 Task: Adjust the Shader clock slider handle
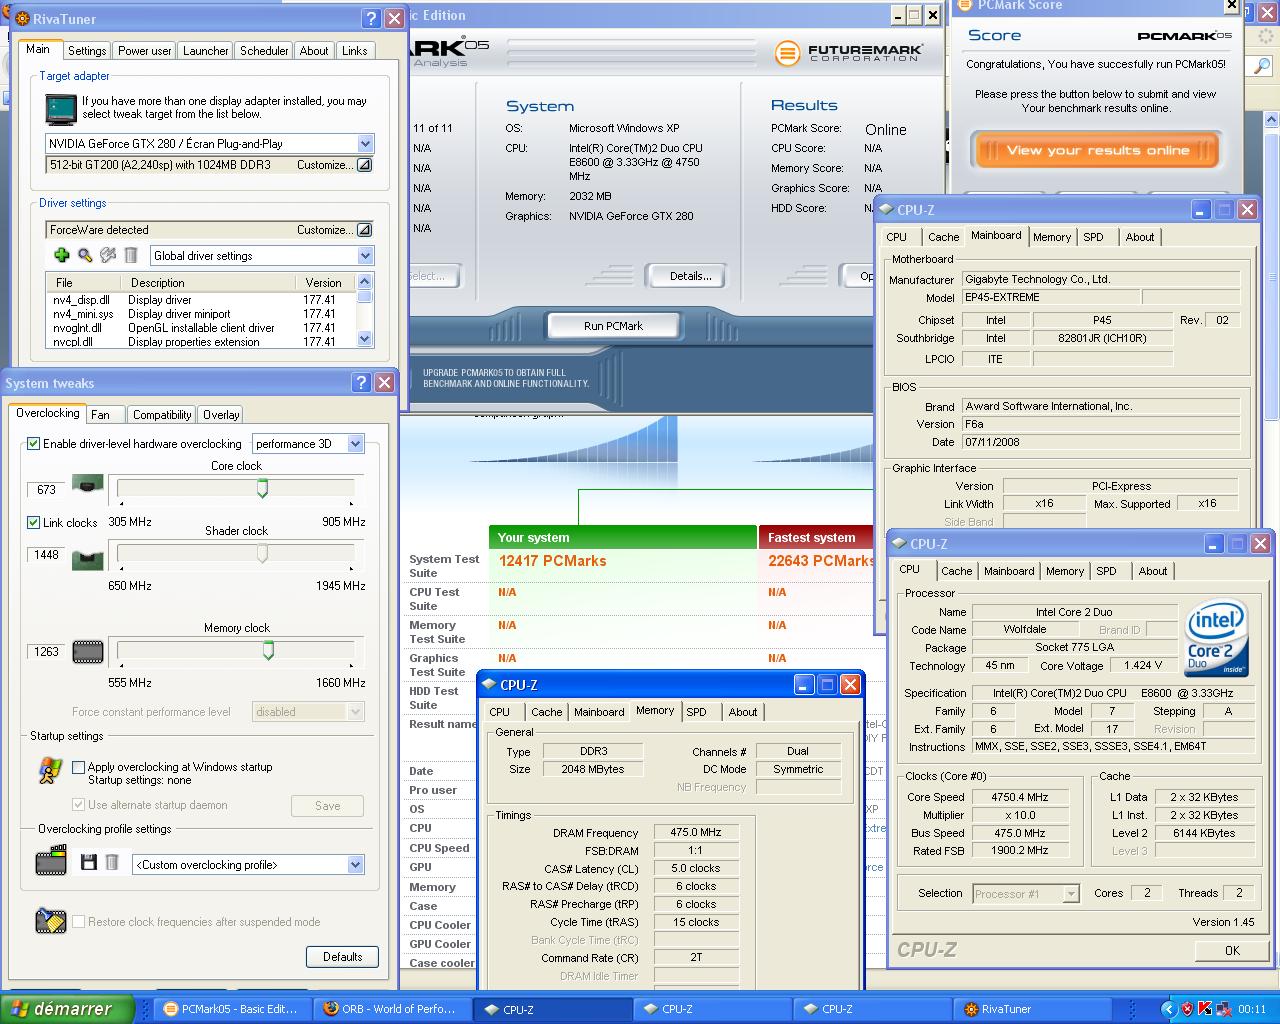pos(262,553)
